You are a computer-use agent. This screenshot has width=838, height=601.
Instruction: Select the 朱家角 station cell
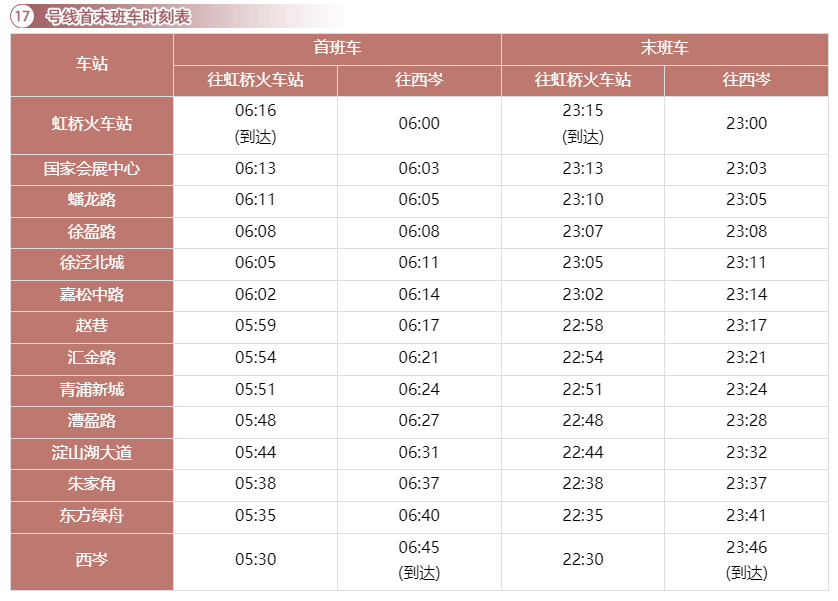(92, 484)
